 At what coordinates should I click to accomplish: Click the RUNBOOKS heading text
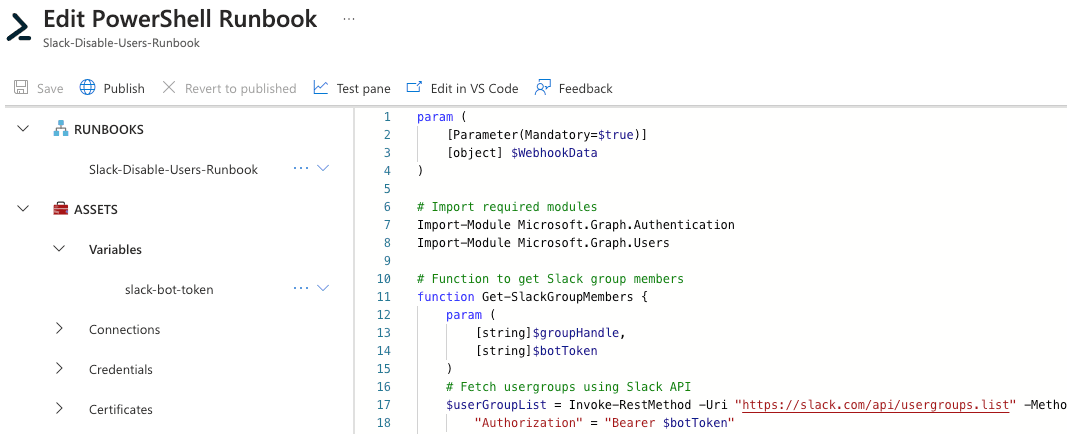pyautogui.click(x=109, y=129)
